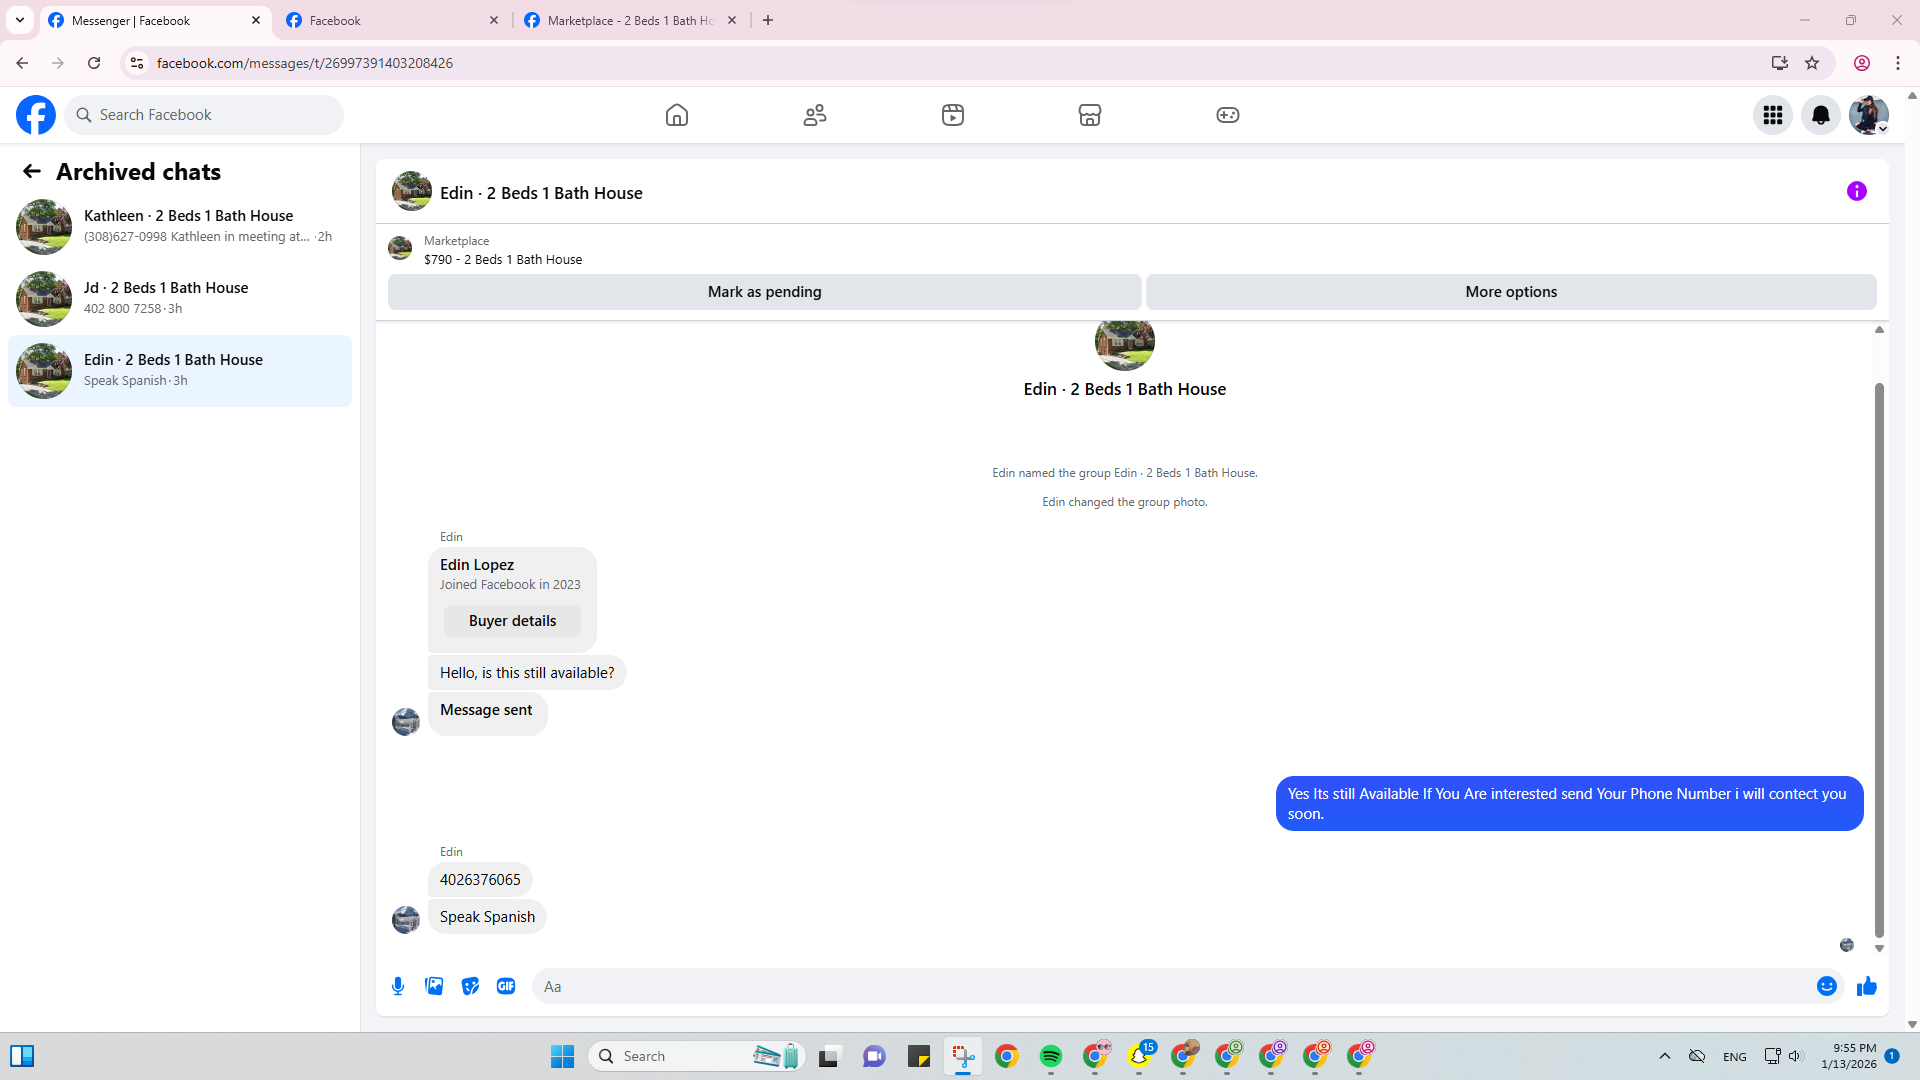
Task: Open Facebook Marketplace from top navigation
Action: [1090, 115]
